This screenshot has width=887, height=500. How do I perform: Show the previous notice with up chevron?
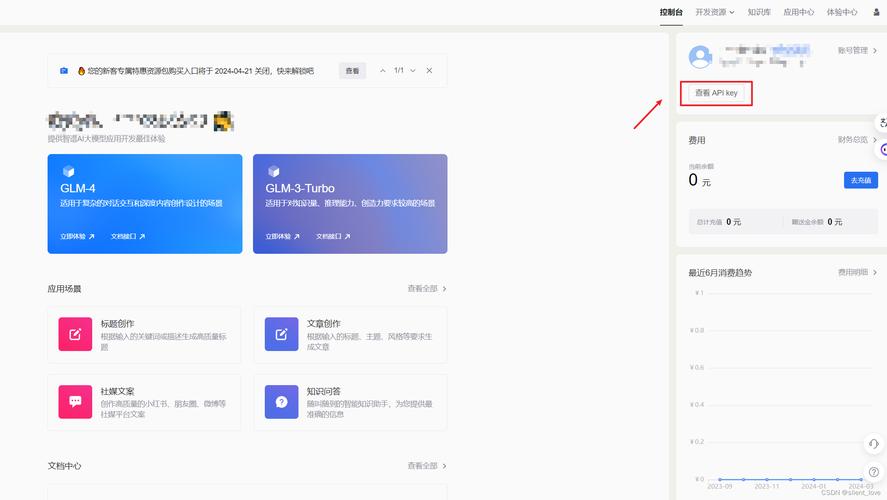[x=381, y=71]
